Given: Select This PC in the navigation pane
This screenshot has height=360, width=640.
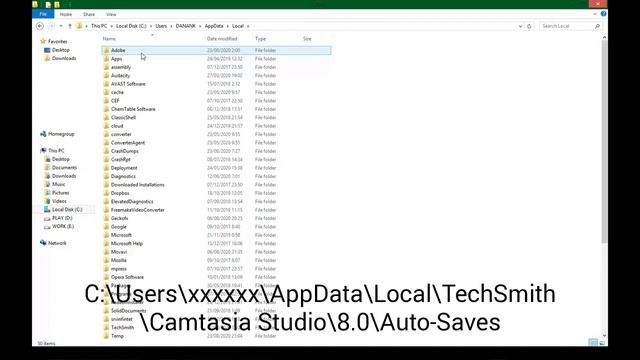Looking at the screenshot, I should 56,151.
